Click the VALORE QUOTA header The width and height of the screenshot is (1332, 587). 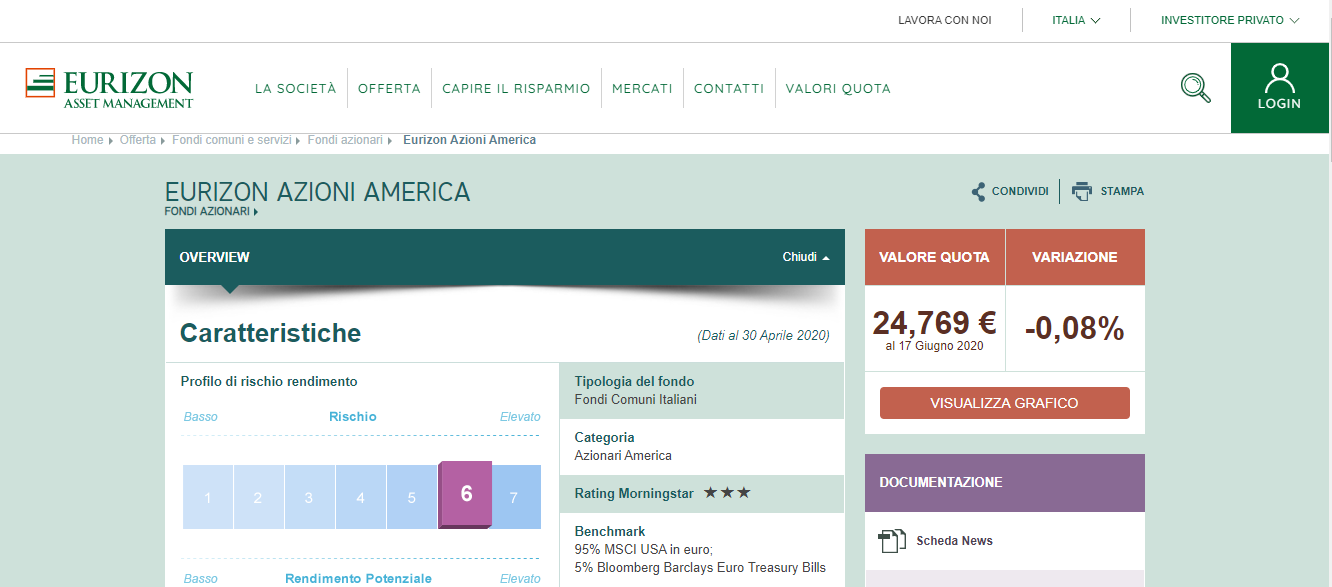(x=934, y=257)
